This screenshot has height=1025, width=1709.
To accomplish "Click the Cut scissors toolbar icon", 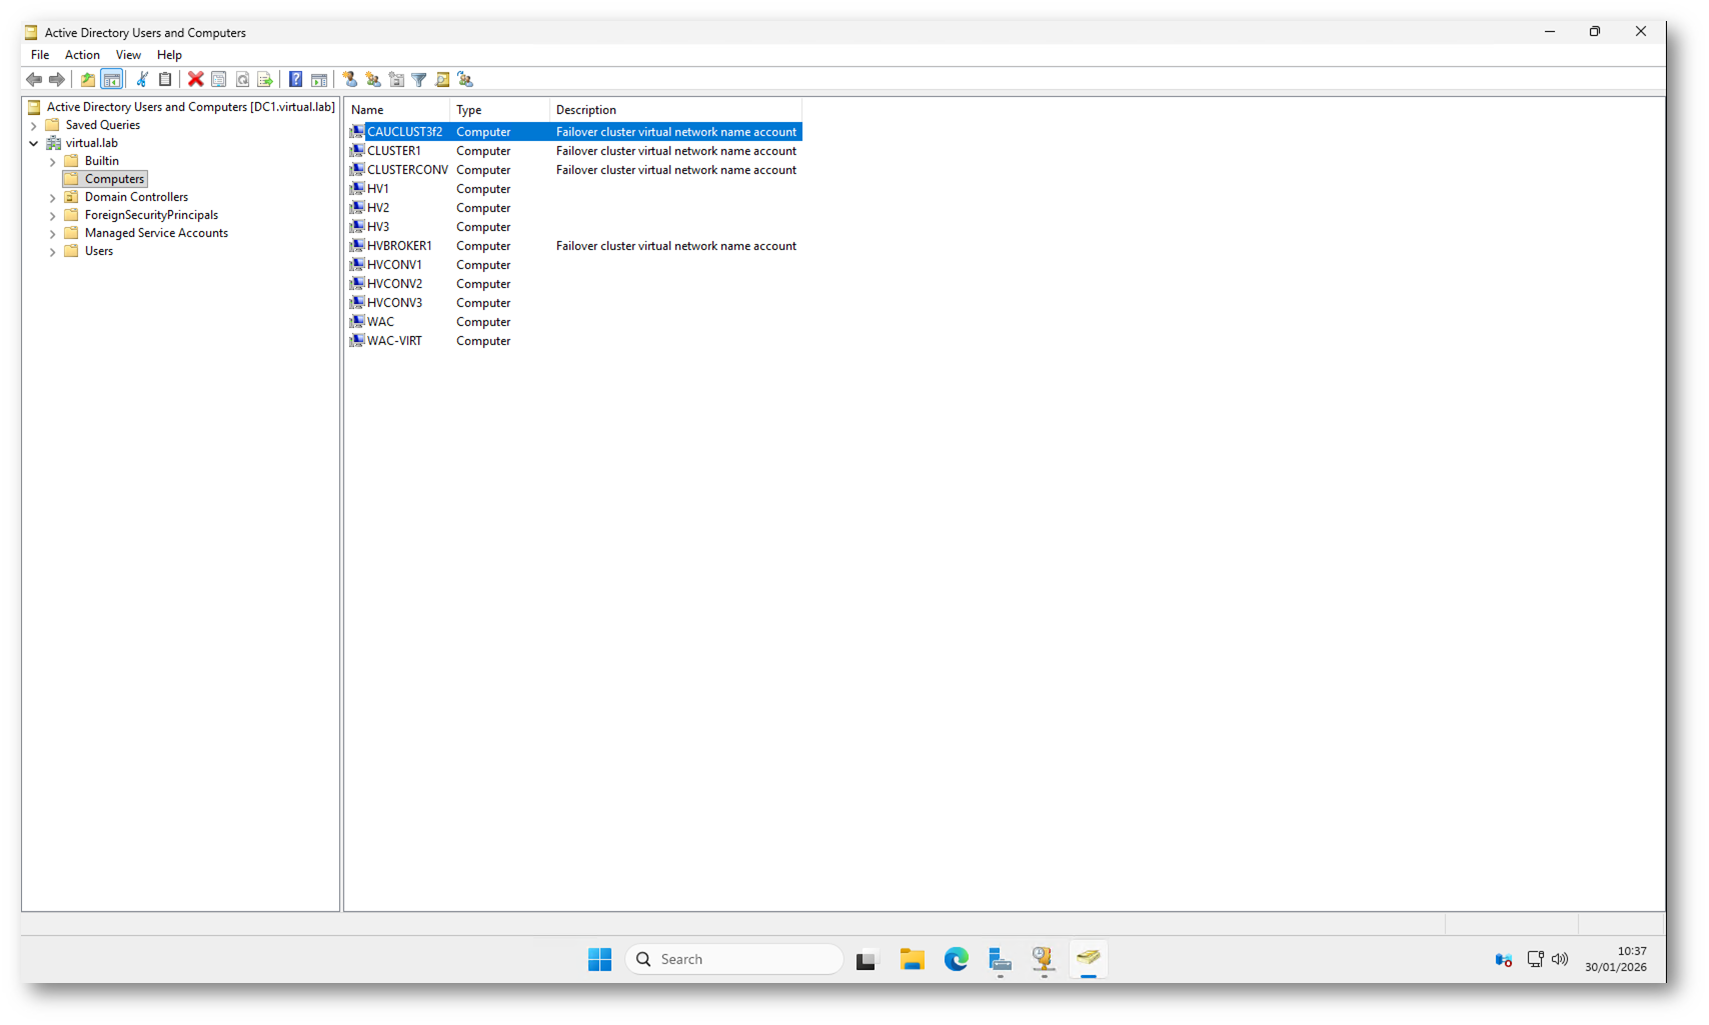I will point(142,79).
